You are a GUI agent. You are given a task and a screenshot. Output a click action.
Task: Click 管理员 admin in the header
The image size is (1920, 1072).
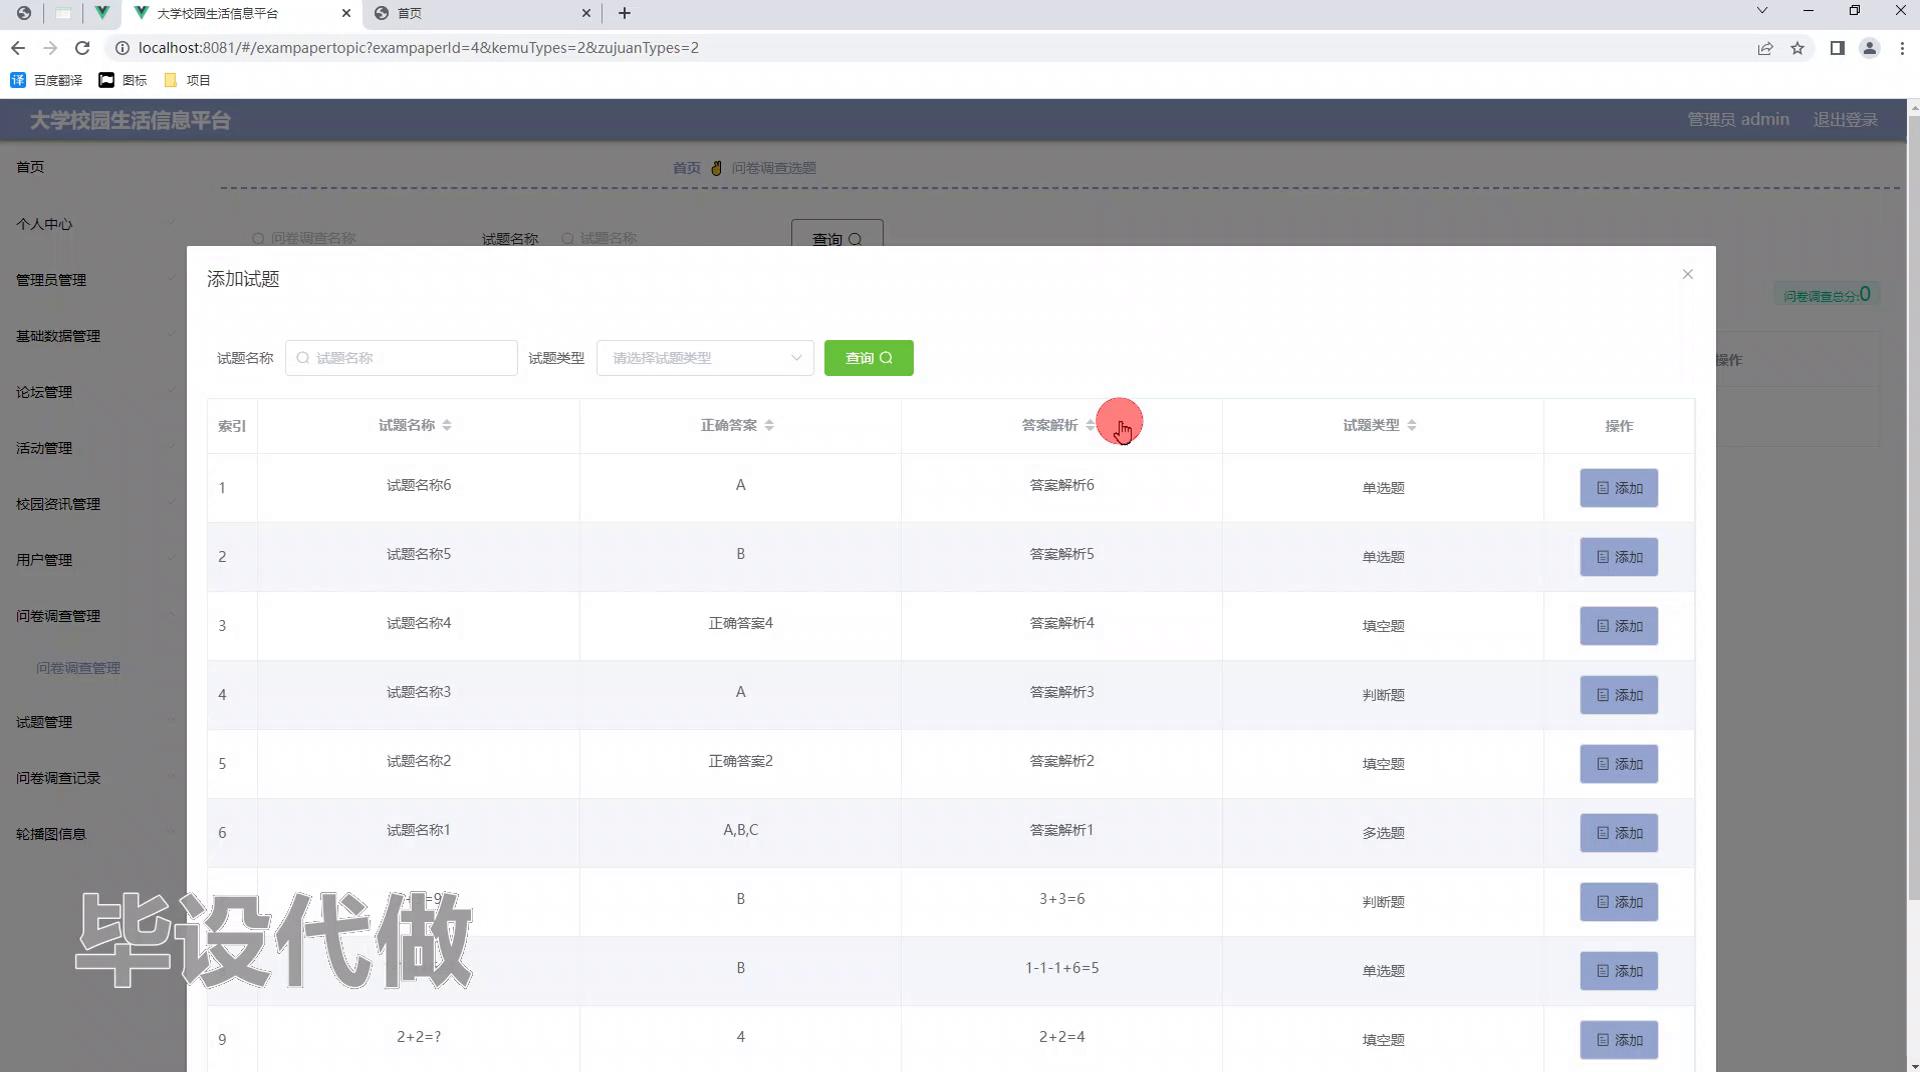pos(1738,119)
